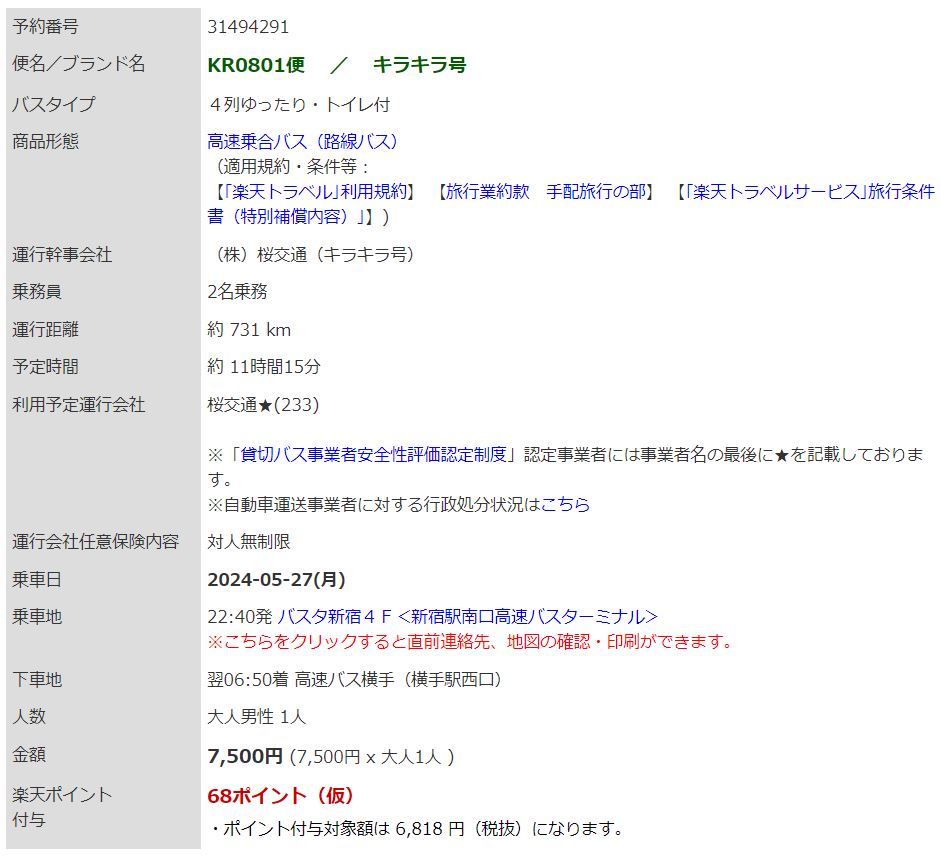
Task: Click the 金額 label
Action: tap(29, 755)
